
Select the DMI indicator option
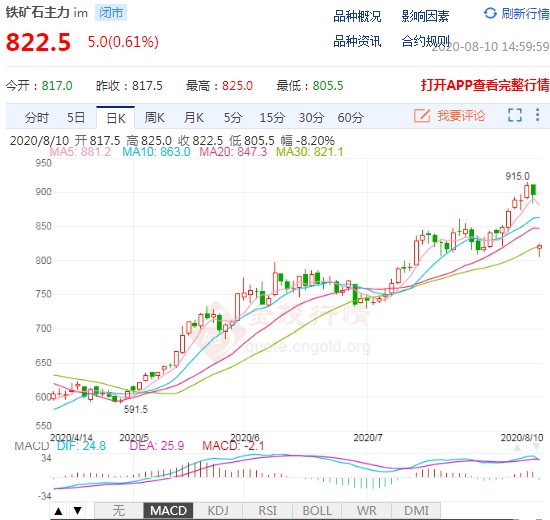click(x=416, y=511)
